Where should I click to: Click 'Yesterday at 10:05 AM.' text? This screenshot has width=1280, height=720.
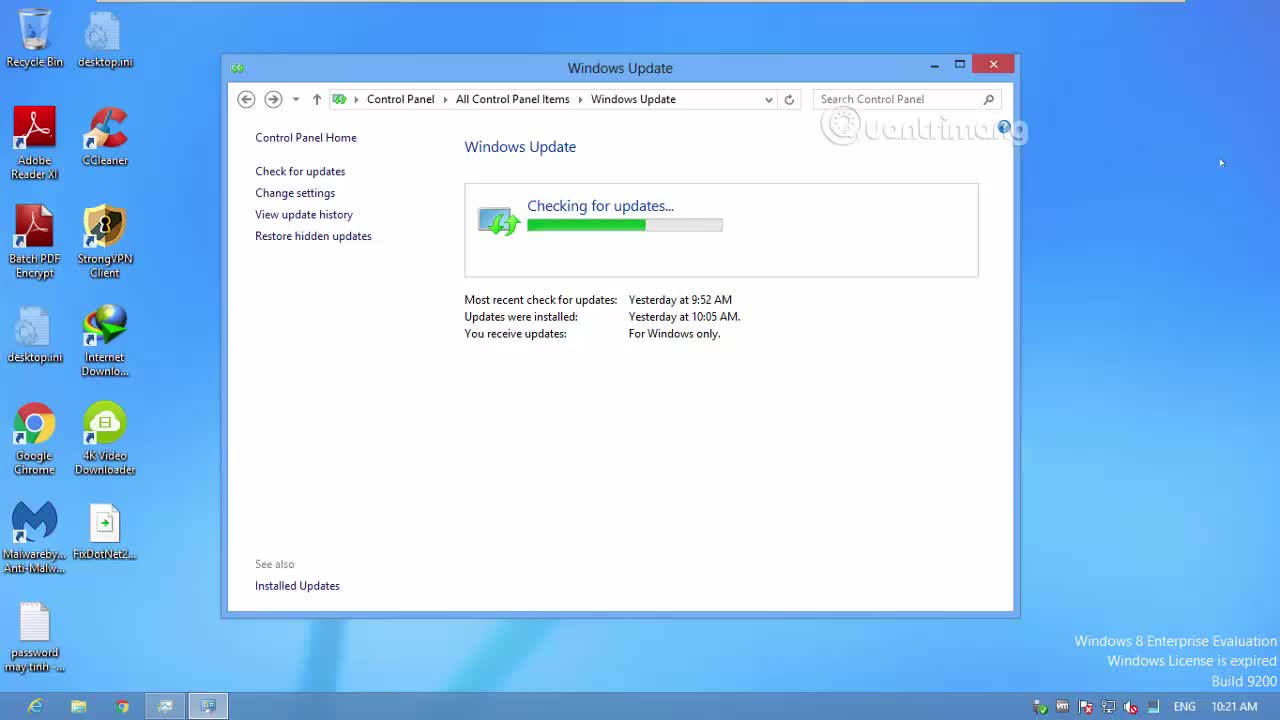pyautogui.click(x=684, y=317)
